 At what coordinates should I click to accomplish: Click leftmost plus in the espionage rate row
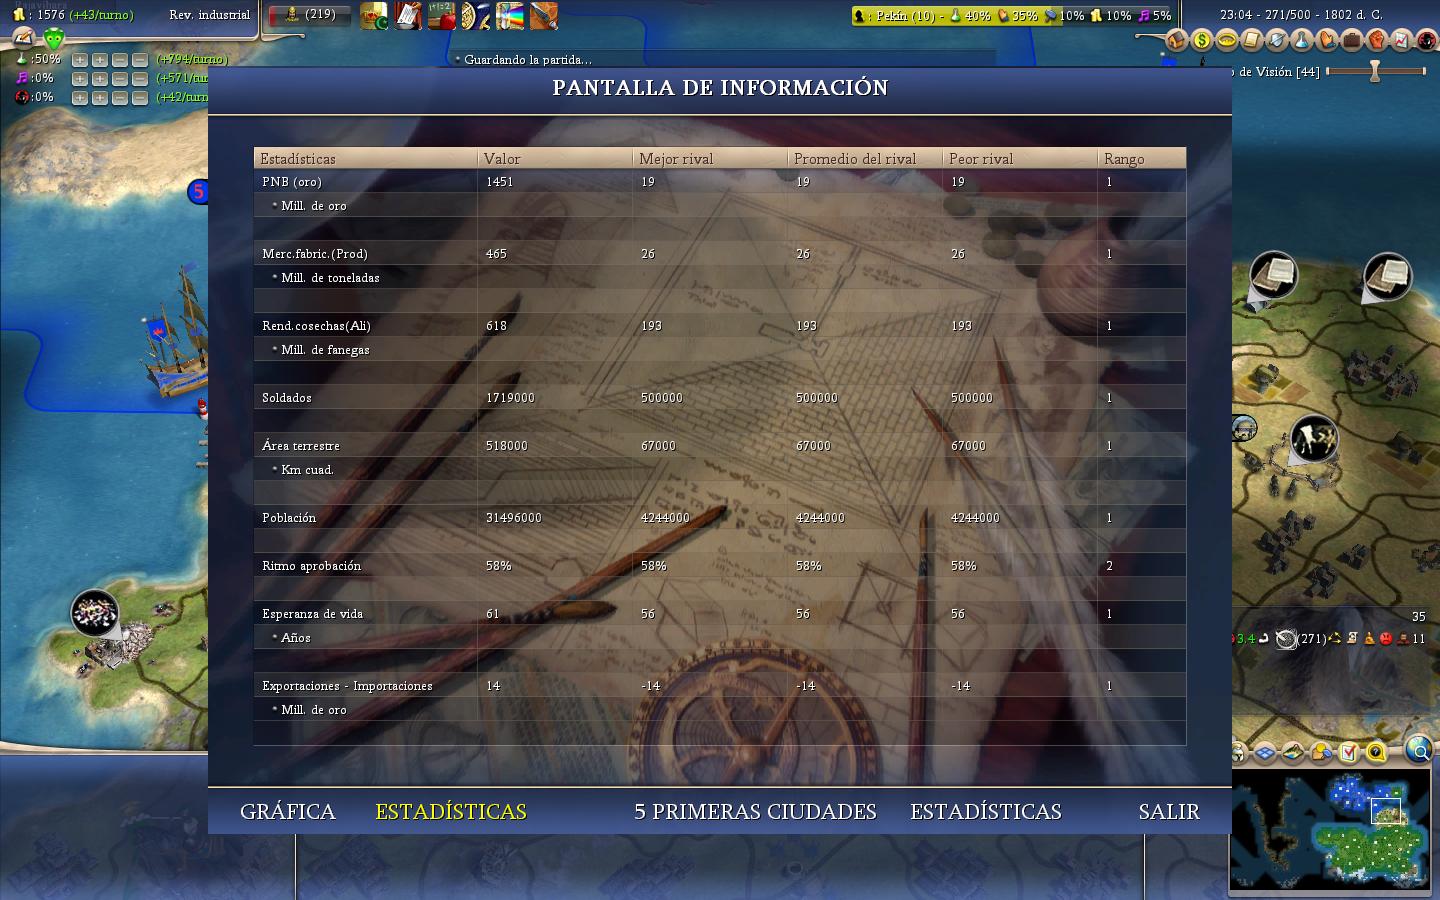point(80,98)
